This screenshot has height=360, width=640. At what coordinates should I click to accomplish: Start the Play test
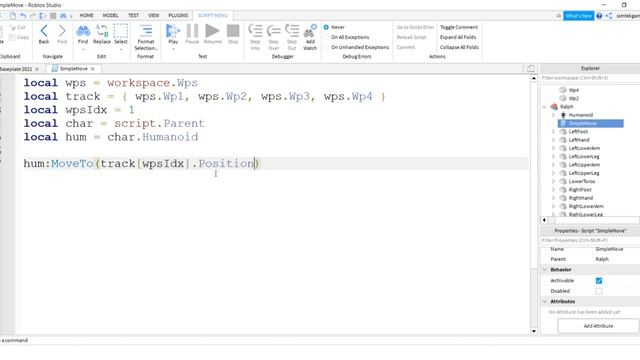point(173,31)
